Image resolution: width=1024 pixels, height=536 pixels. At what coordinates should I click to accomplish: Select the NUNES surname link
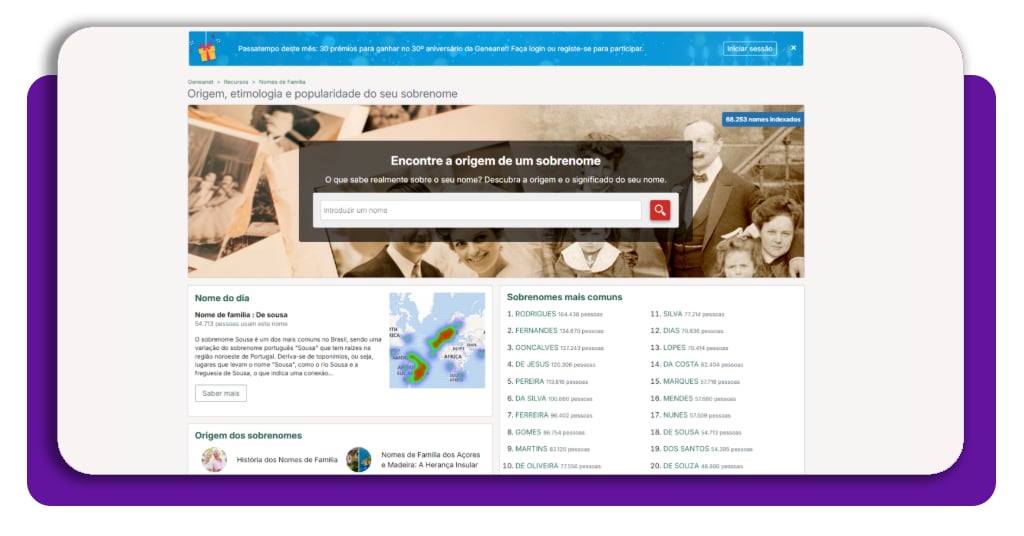click(x=675, y=415)
